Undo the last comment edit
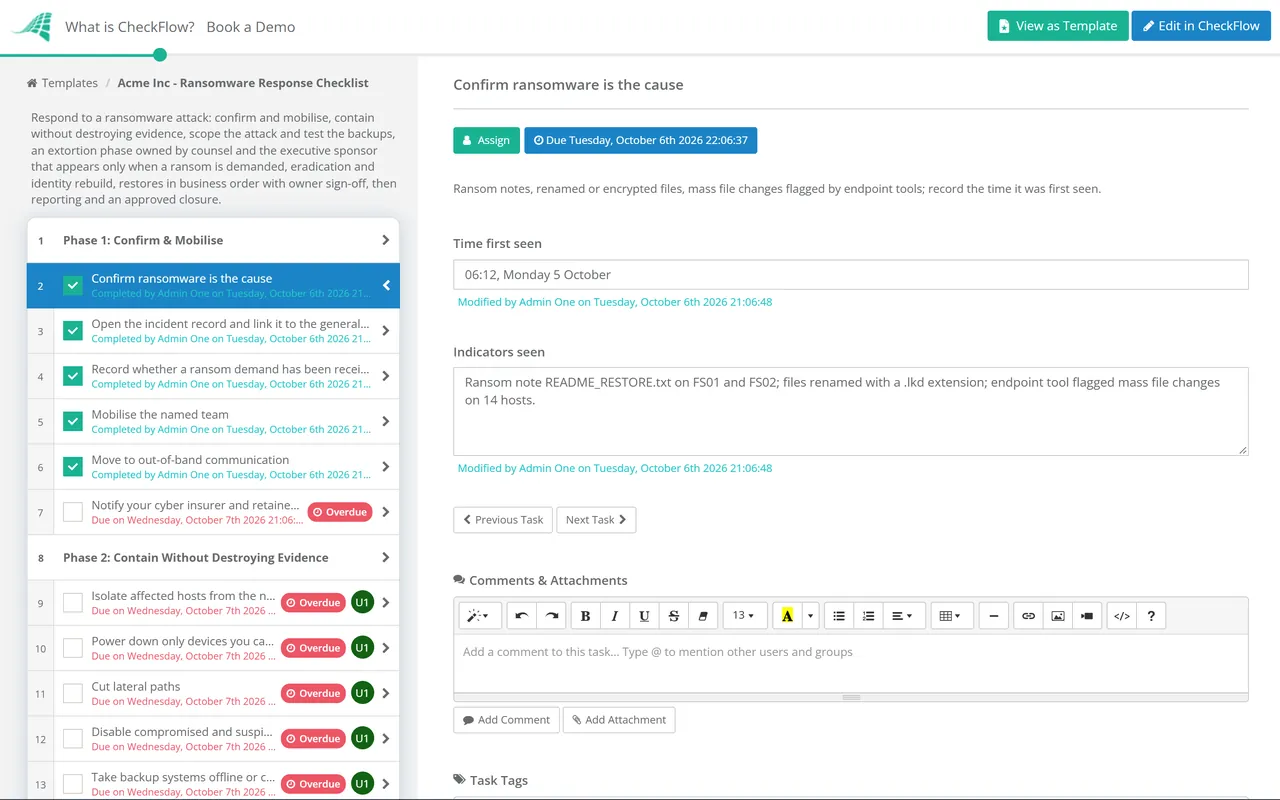This screenshot has width=1280, height=800. click(522, 616)
